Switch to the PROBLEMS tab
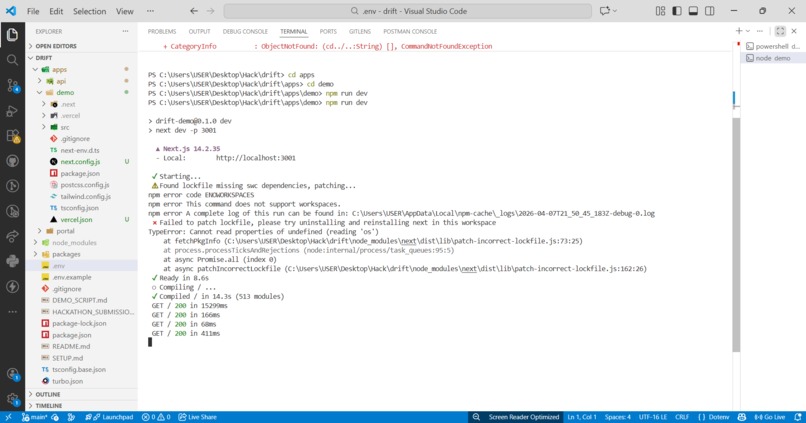Viewport: 806px width, 423px height. point(162,31)
